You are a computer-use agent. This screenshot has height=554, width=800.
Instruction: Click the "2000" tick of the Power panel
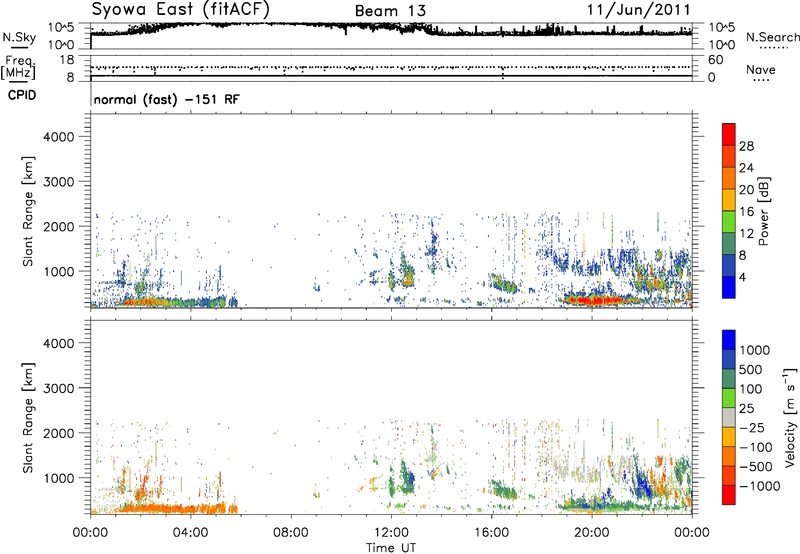coord(58,226)
